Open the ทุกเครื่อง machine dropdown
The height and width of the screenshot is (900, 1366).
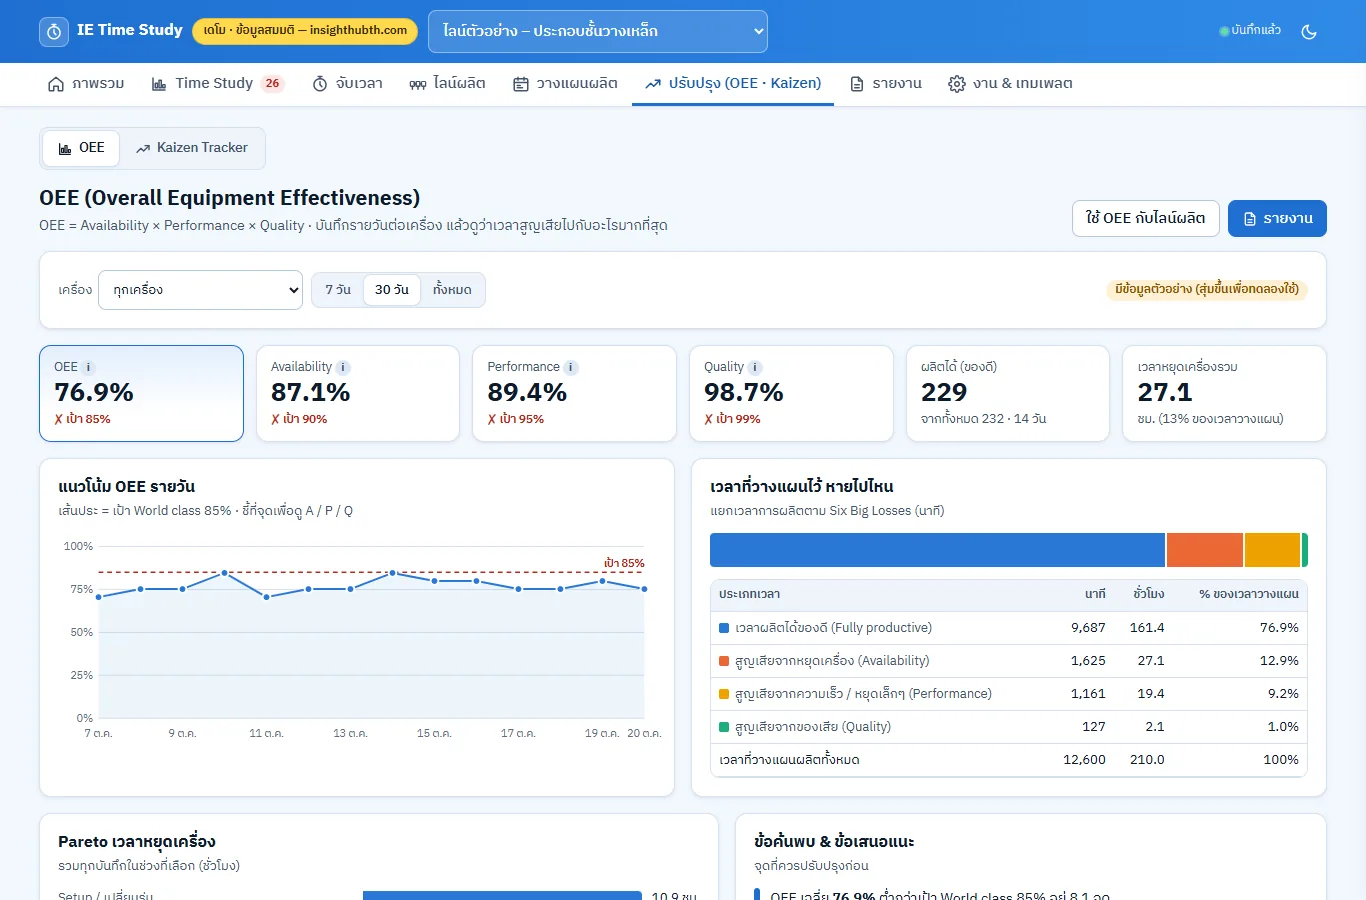(x=200, y=290)
